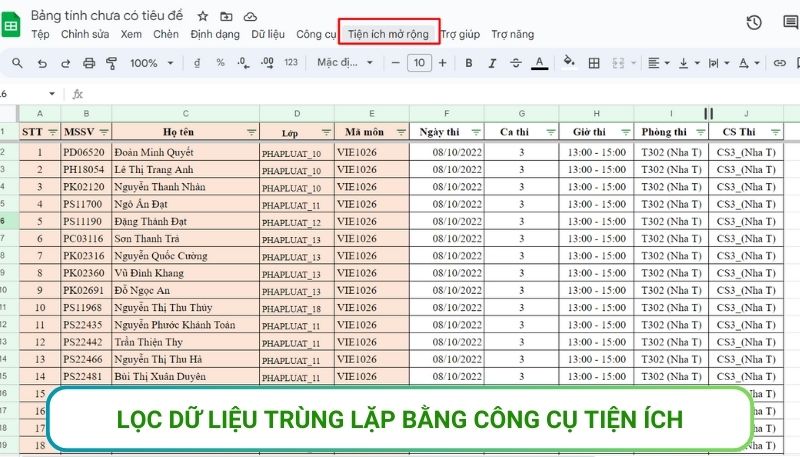The height and width of the screenshot is (457, 800).
Task: Increase font size with plus button
Action: click(x=442, y=63)
